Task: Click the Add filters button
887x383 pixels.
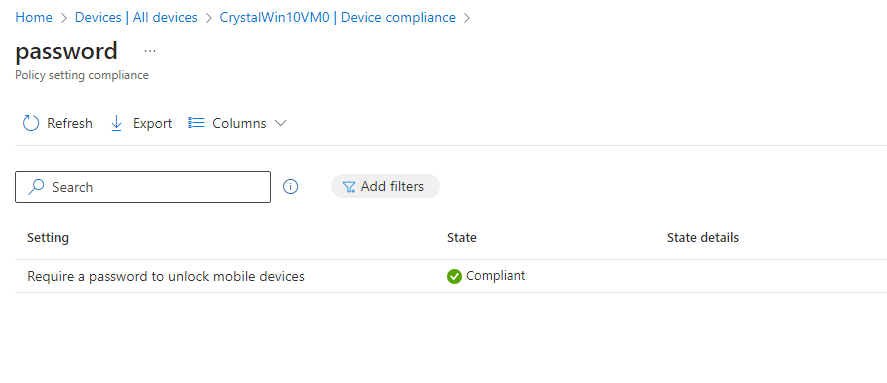Action: pyautogui.click(x=385, y=186)
